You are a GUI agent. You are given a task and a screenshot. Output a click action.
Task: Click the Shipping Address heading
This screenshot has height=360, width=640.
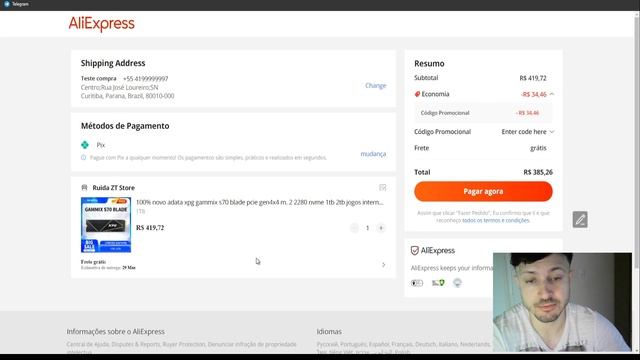click(113, 63)
